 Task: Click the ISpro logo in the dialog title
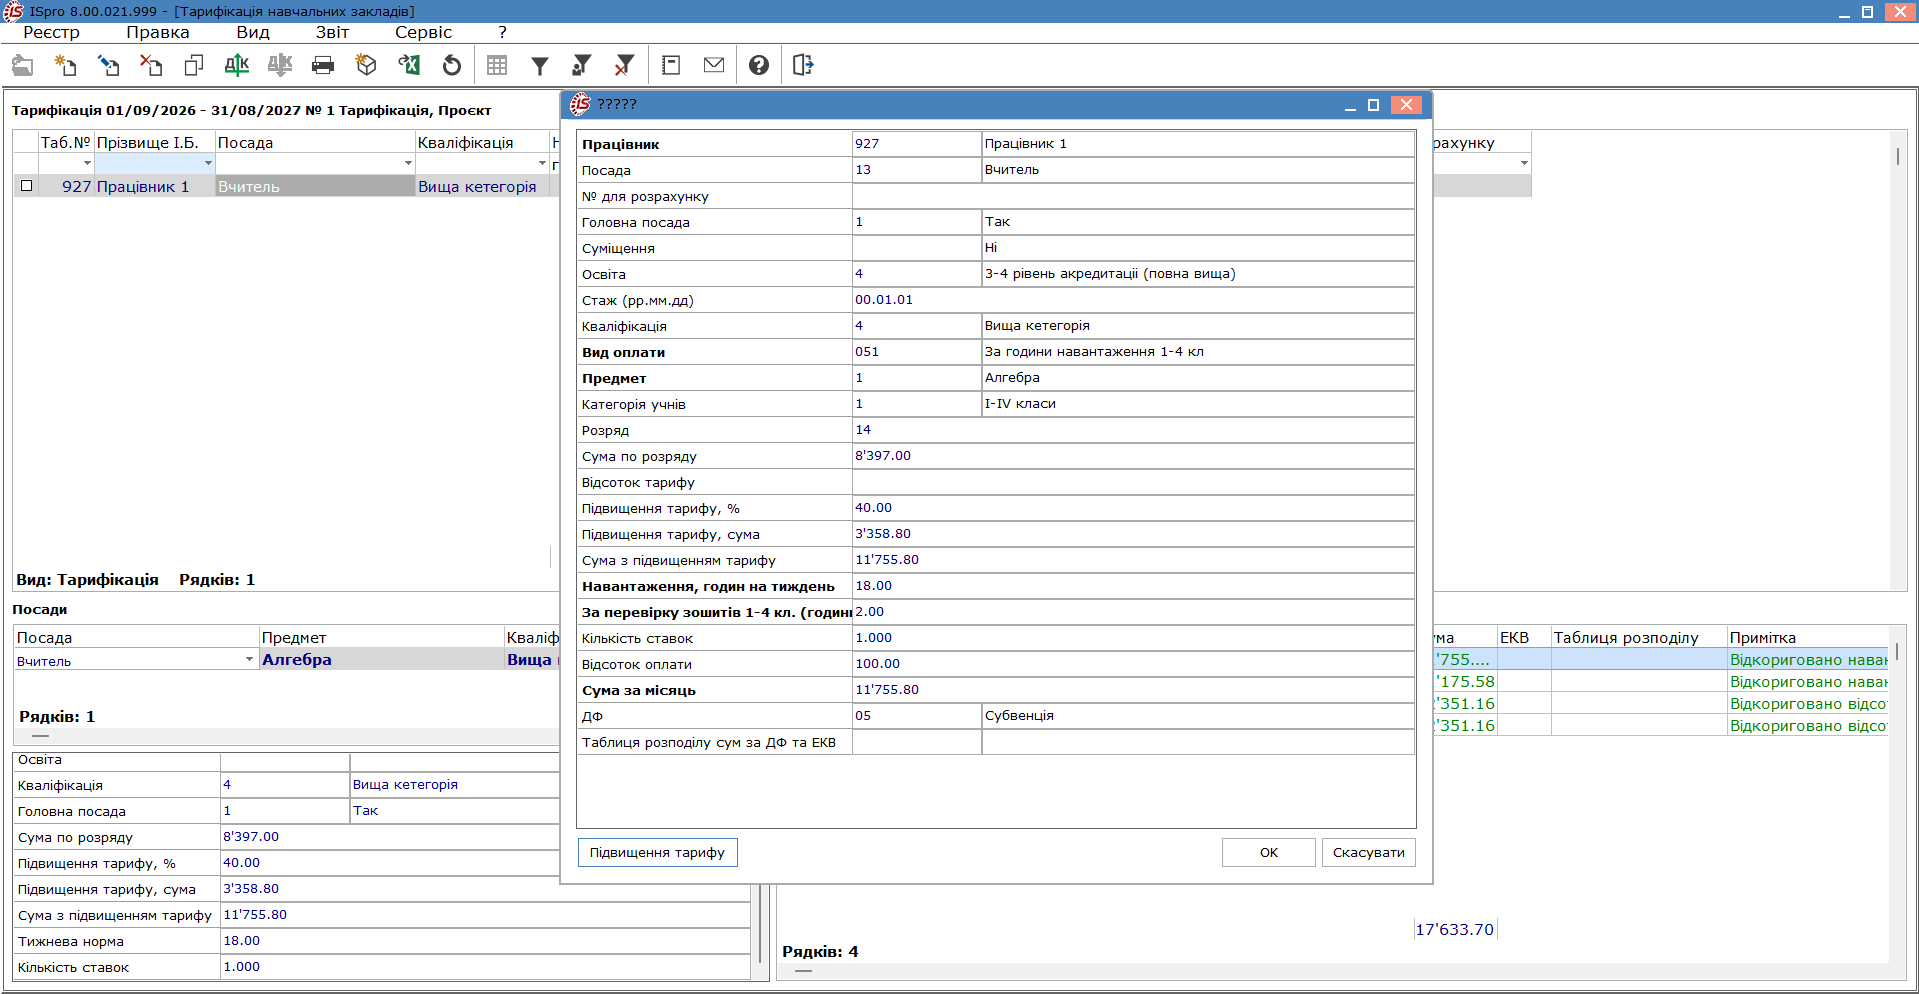pyautogui.click(x=580, y=104)
